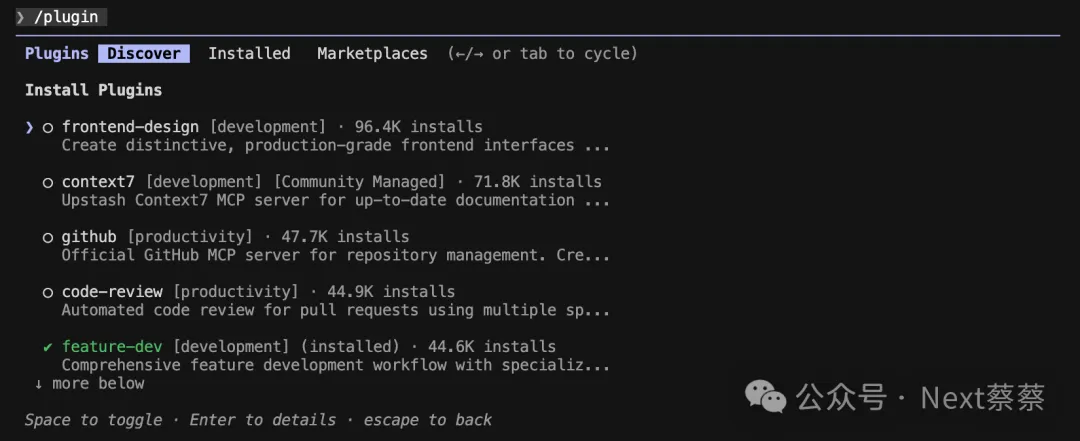This screenshot has width=1080, height=441.
Task: Click the Plugins label in tab bar
Action: [57, 54]
